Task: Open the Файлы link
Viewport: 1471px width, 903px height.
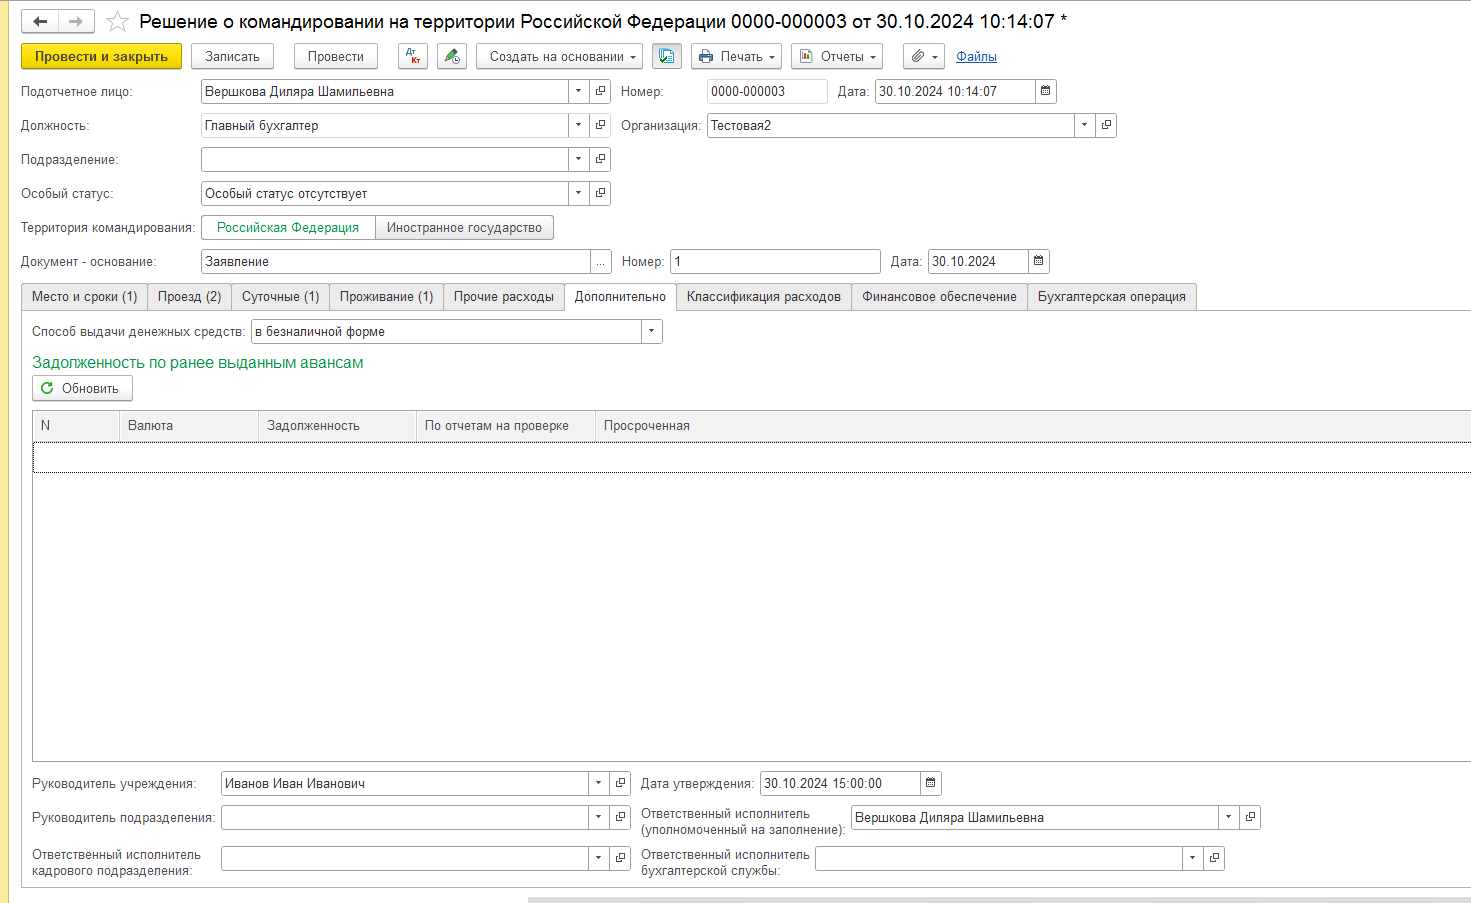Action: pyautogui.click(x=976, y=57)
